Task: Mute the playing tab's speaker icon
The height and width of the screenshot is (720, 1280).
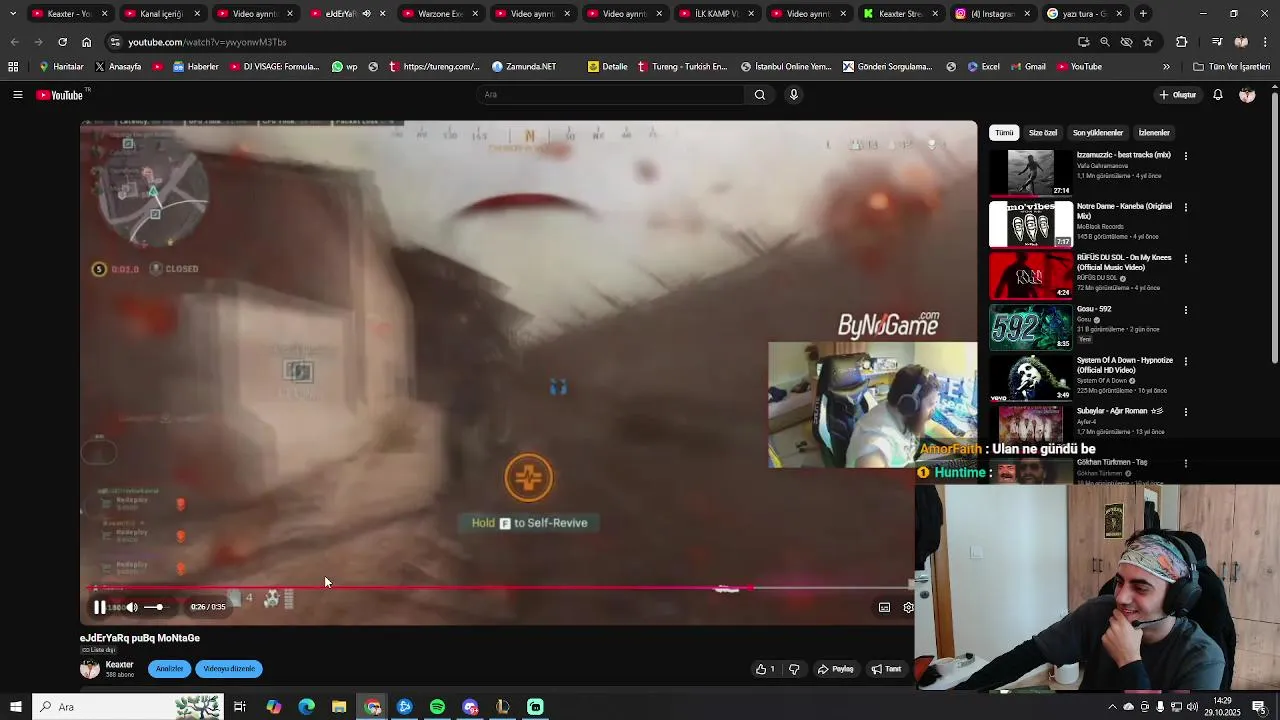Action: click(x=366, y=14)
